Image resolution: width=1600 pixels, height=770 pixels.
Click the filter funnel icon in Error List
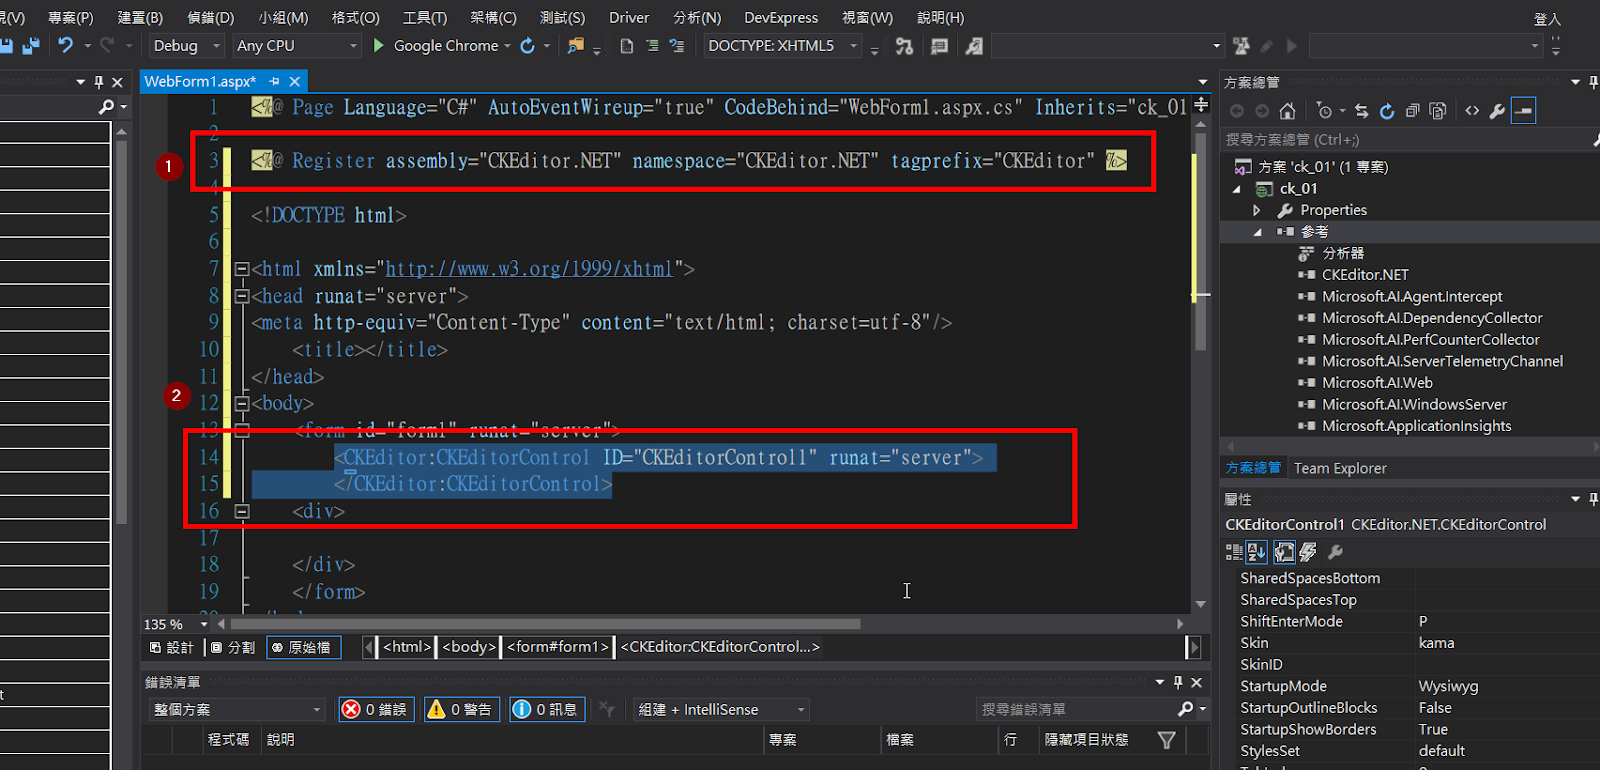pyautogui.click(x=1166, y=740)
